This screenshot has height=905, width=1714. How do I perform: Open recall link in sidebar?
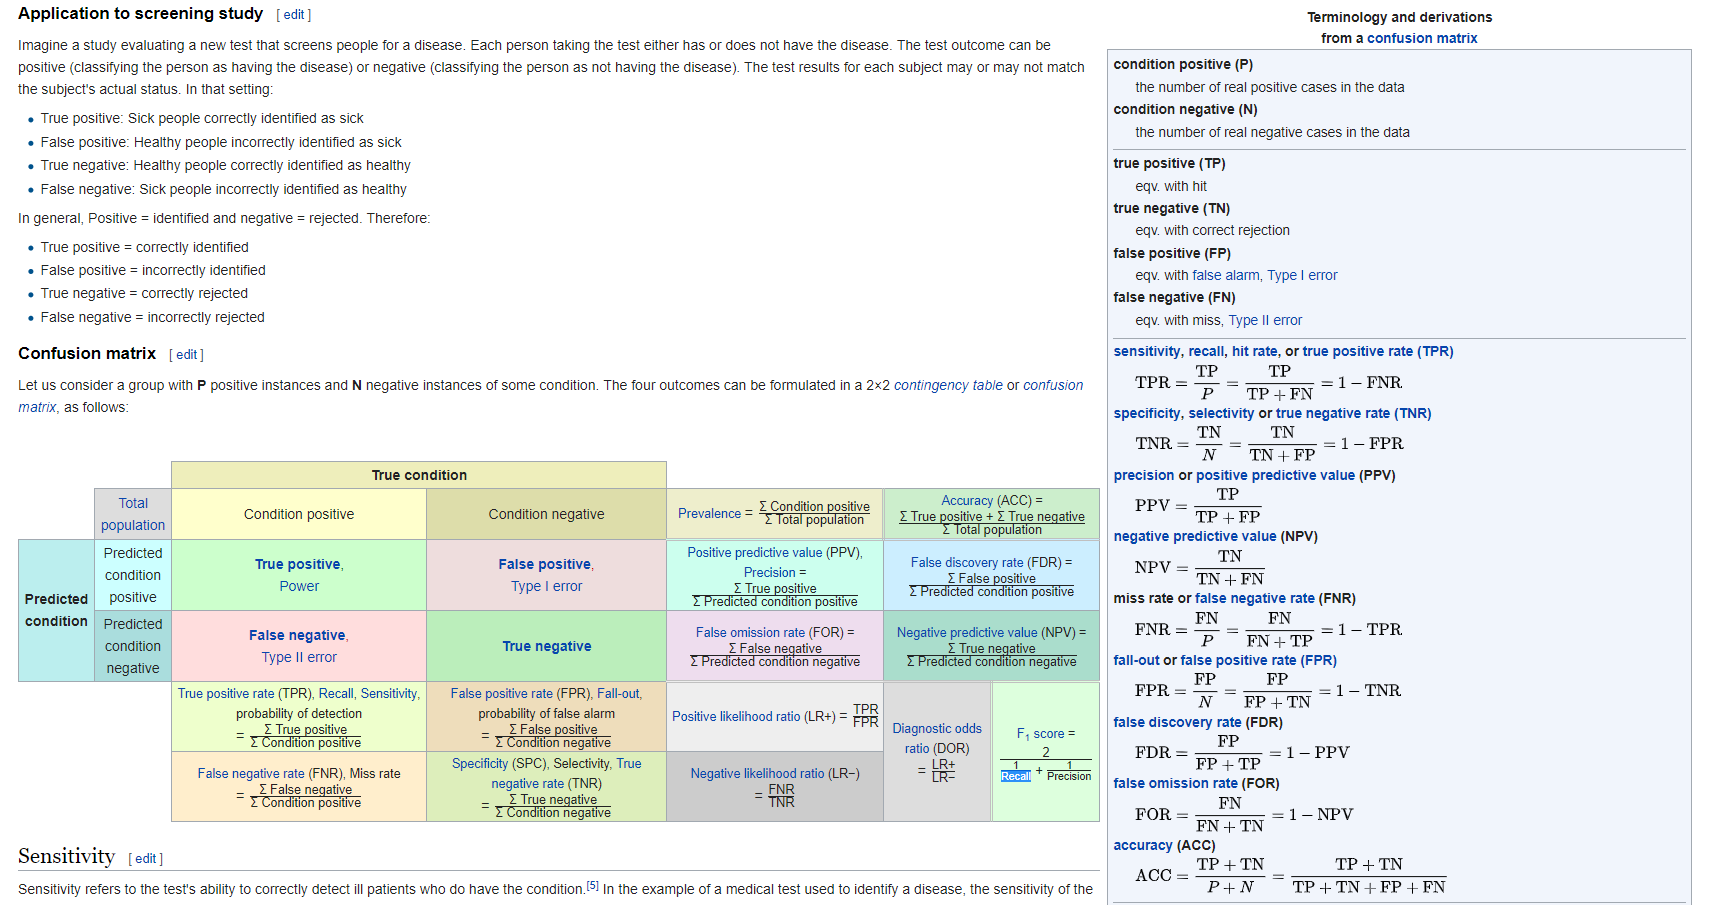[x=1206, y=351]
